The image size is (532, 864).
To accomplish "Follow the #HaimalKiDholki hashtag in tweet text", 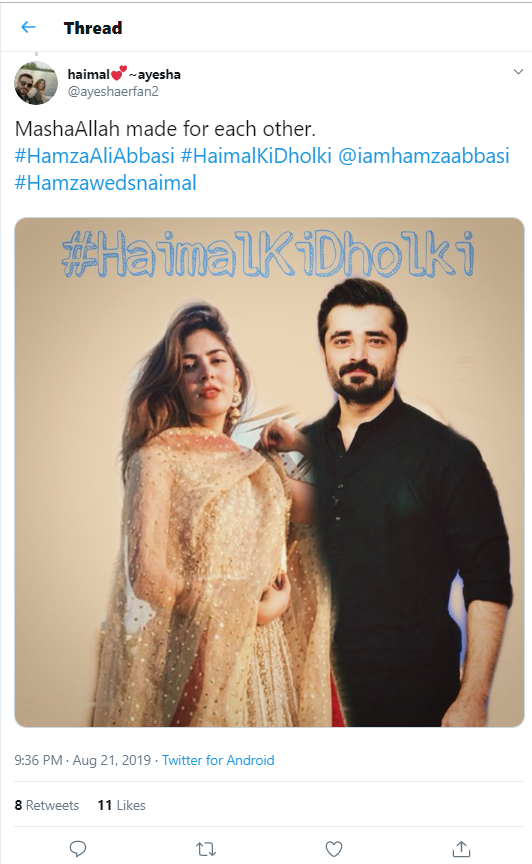I will 256,156.
